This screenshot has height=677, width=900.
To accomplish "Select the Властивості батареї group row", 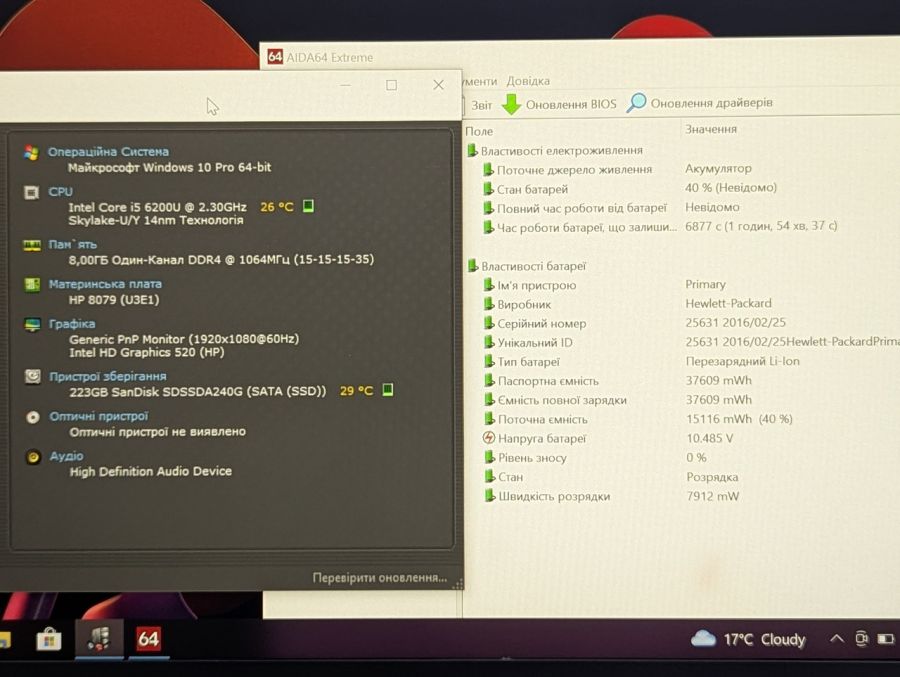I will [527, 266].
